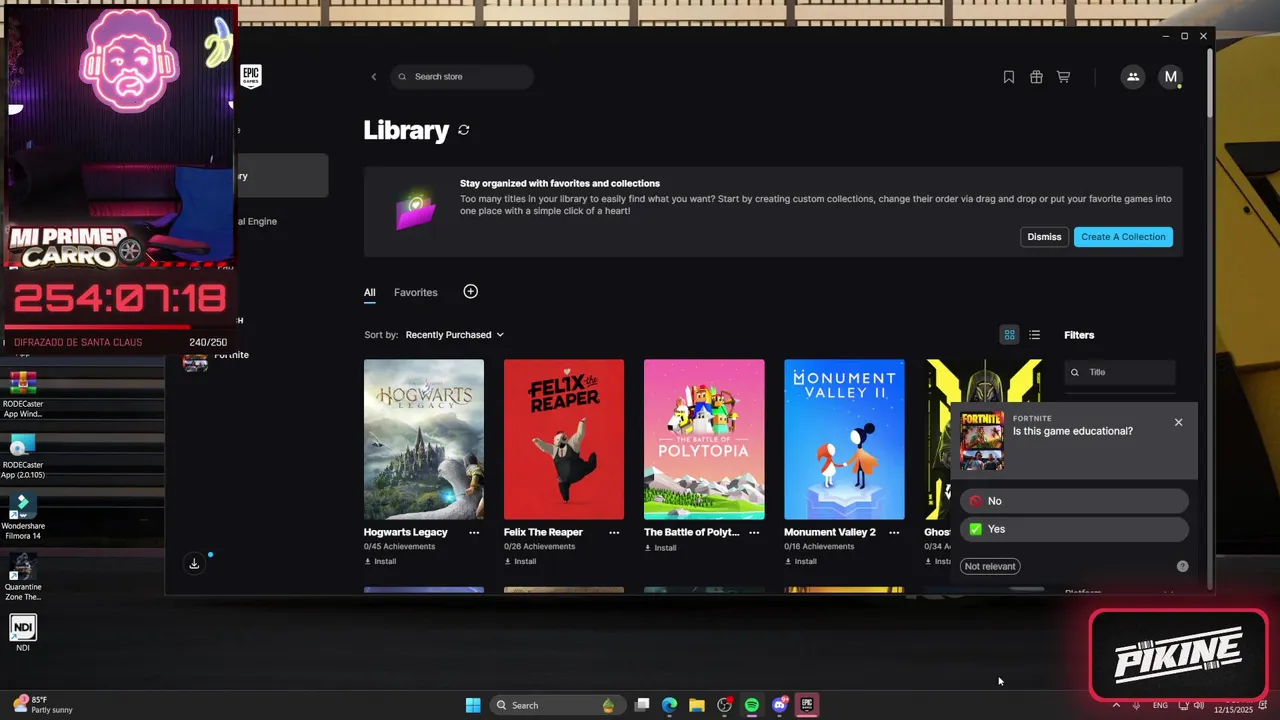Open Monument Valley 2 three-dot options menu
Viewport: 1280px width, 720px height.
(x=894, y=533)
